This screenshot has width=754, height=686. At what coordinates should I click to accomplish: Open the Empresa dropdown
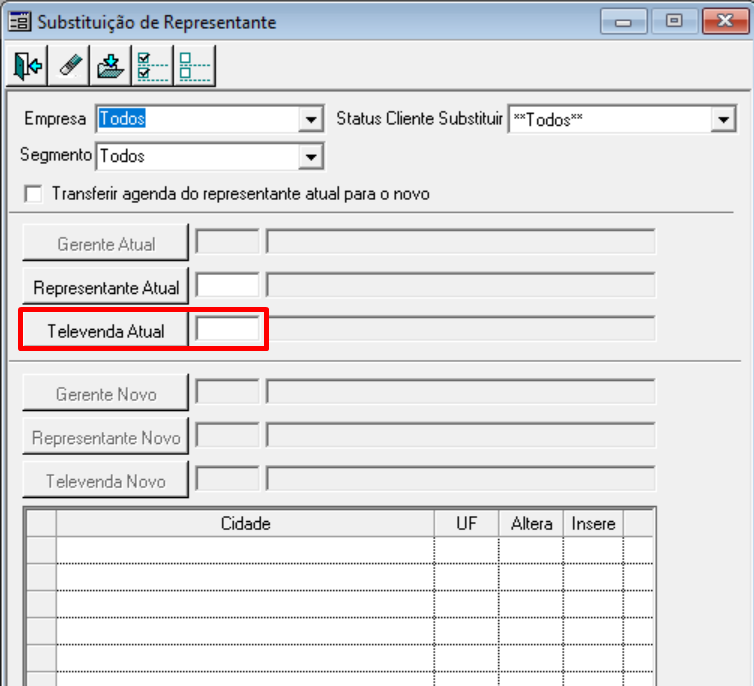coord(311,119)
